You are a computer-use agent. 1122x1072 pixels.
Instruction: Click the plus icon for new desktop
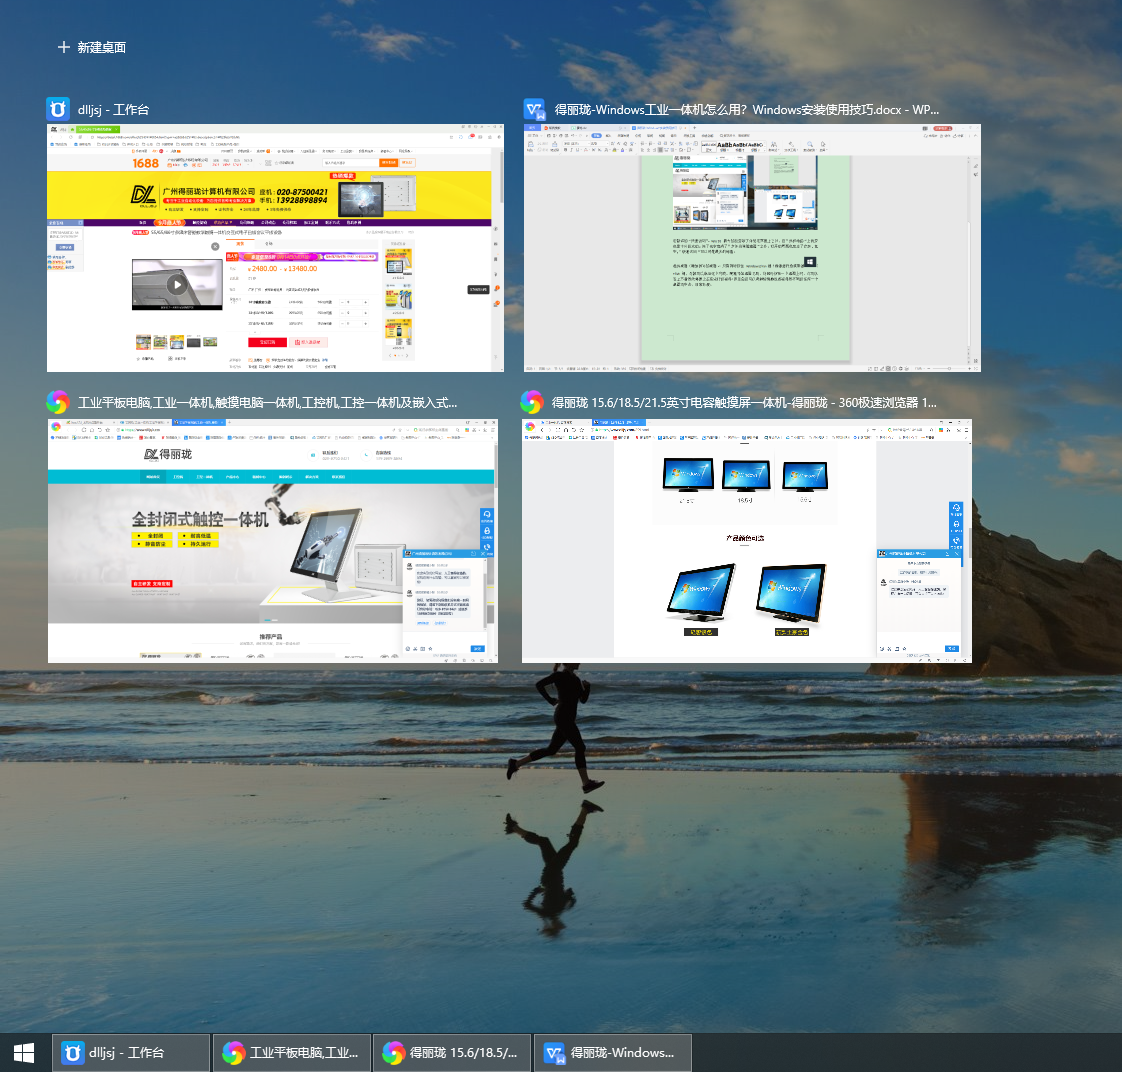[64, 47]
